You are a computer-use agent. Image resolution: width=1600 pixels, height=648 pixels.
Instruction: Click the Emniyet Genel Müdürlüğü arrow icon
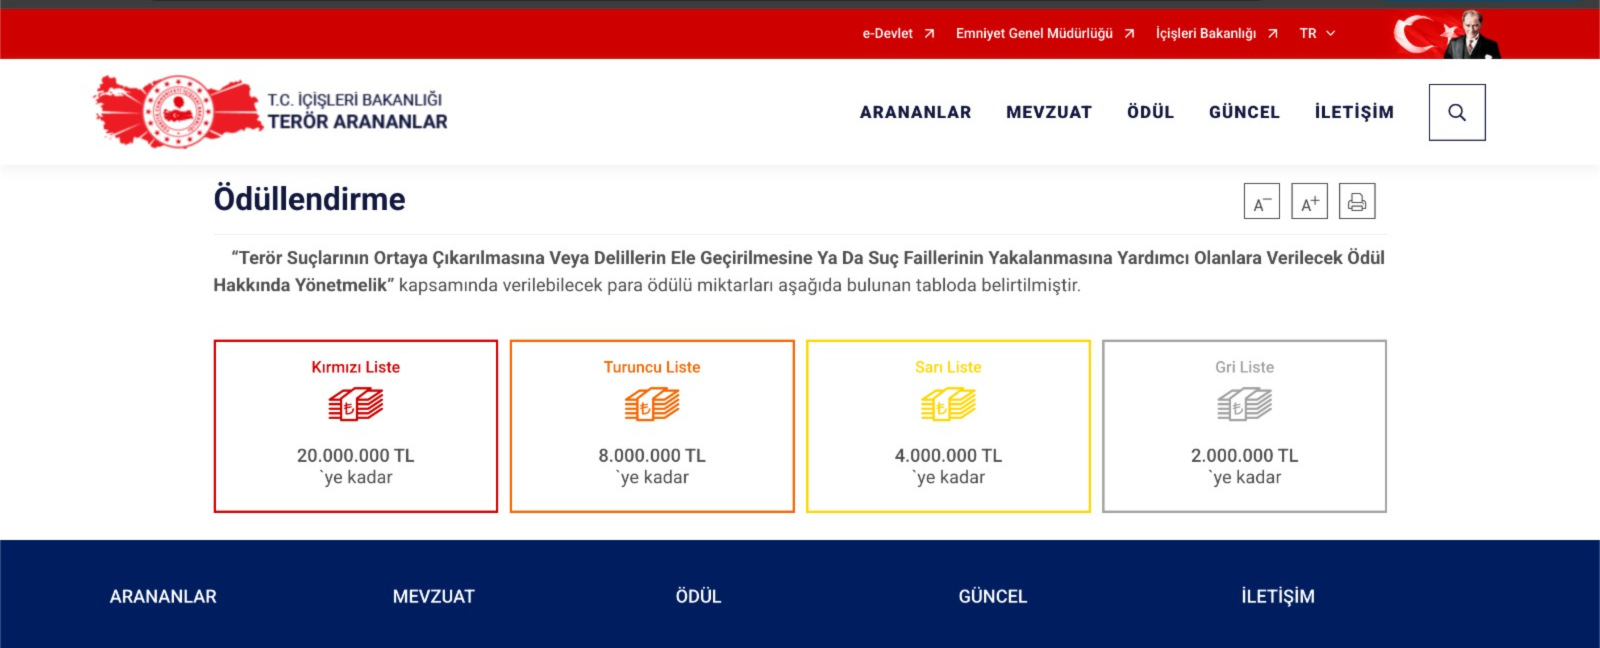click(1129, 34)
